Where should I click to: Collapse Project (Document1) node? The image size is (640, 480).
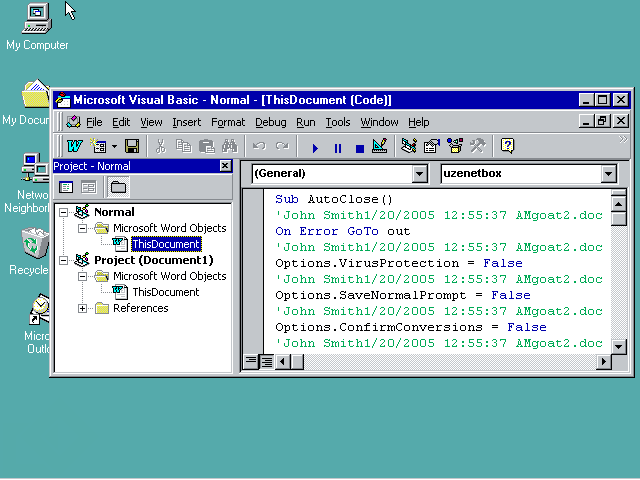point(63,260)
